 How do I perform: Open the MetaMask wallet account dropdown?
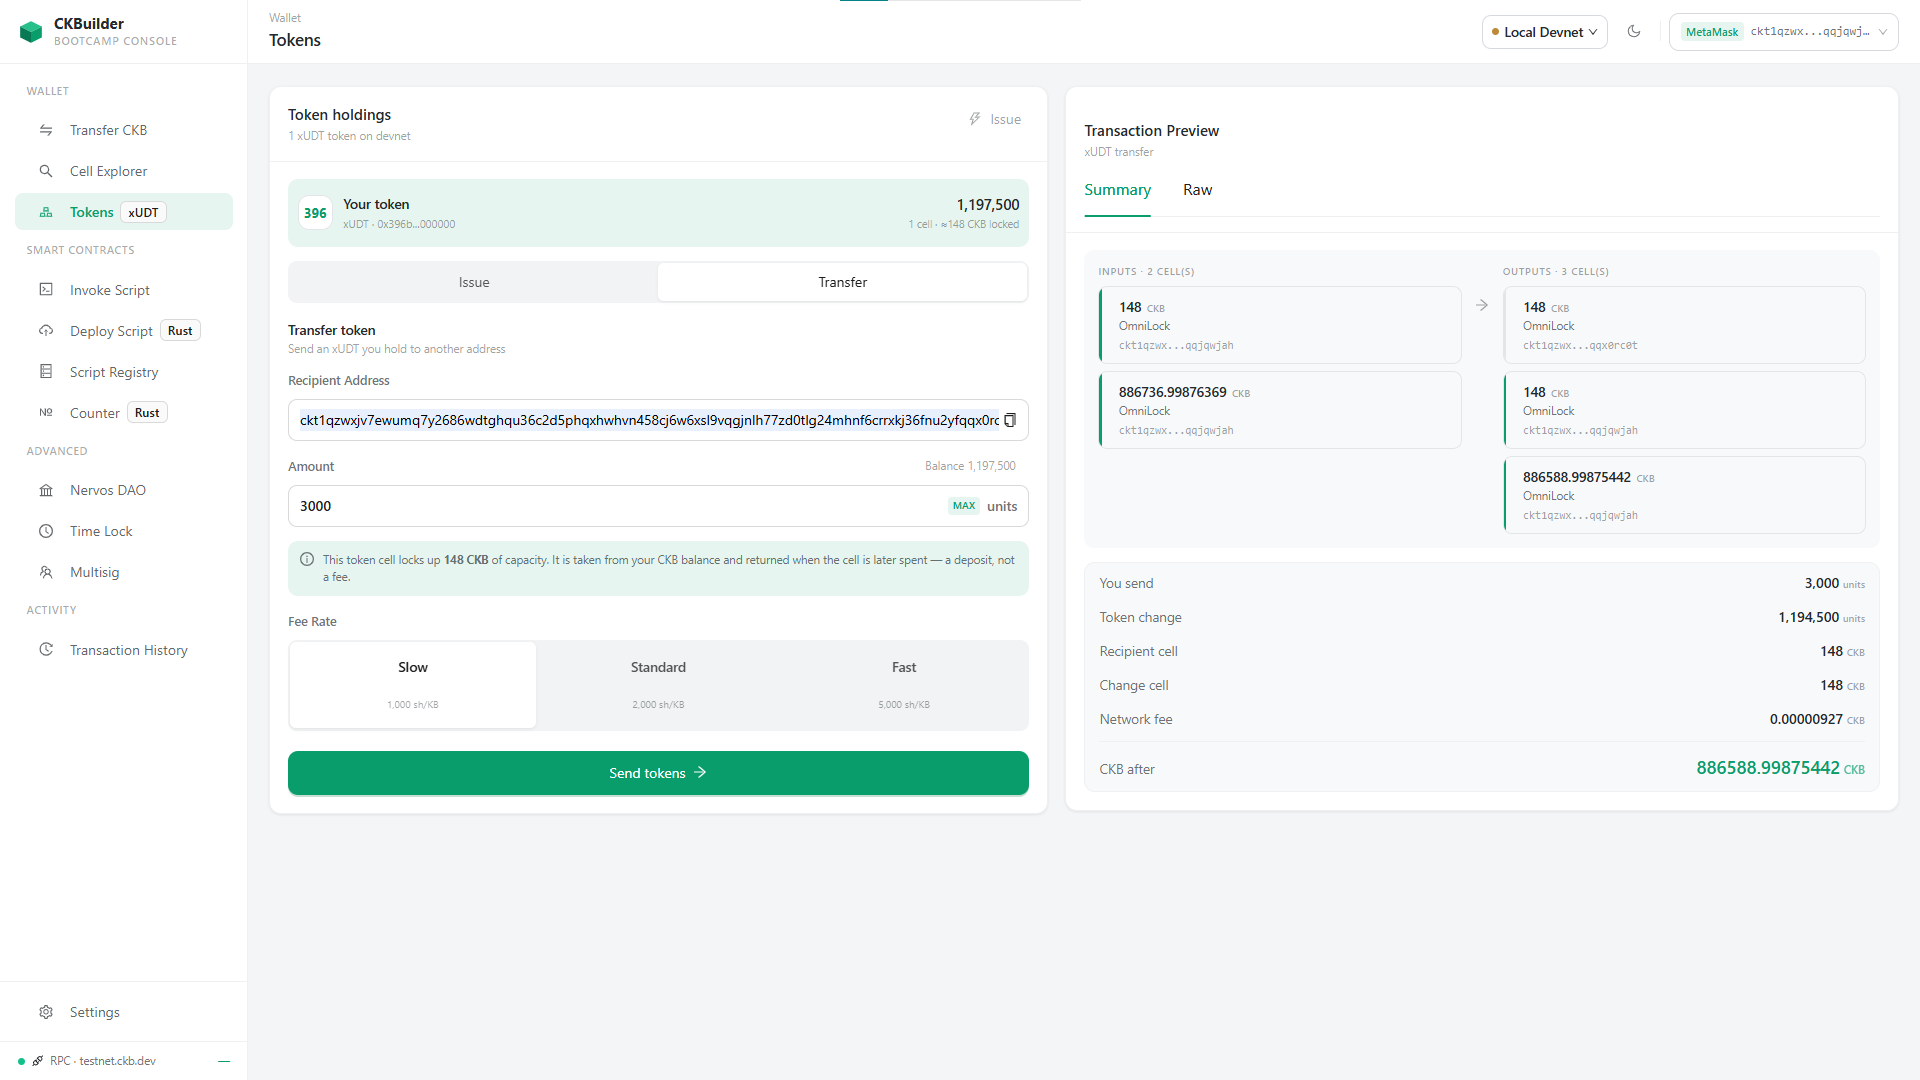point(1783,32)
